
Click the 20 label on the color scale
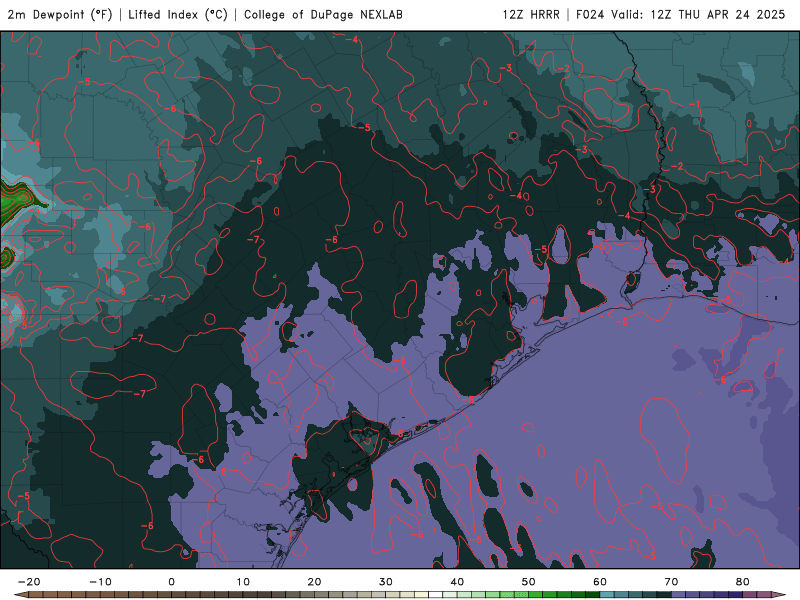(314, 582)
